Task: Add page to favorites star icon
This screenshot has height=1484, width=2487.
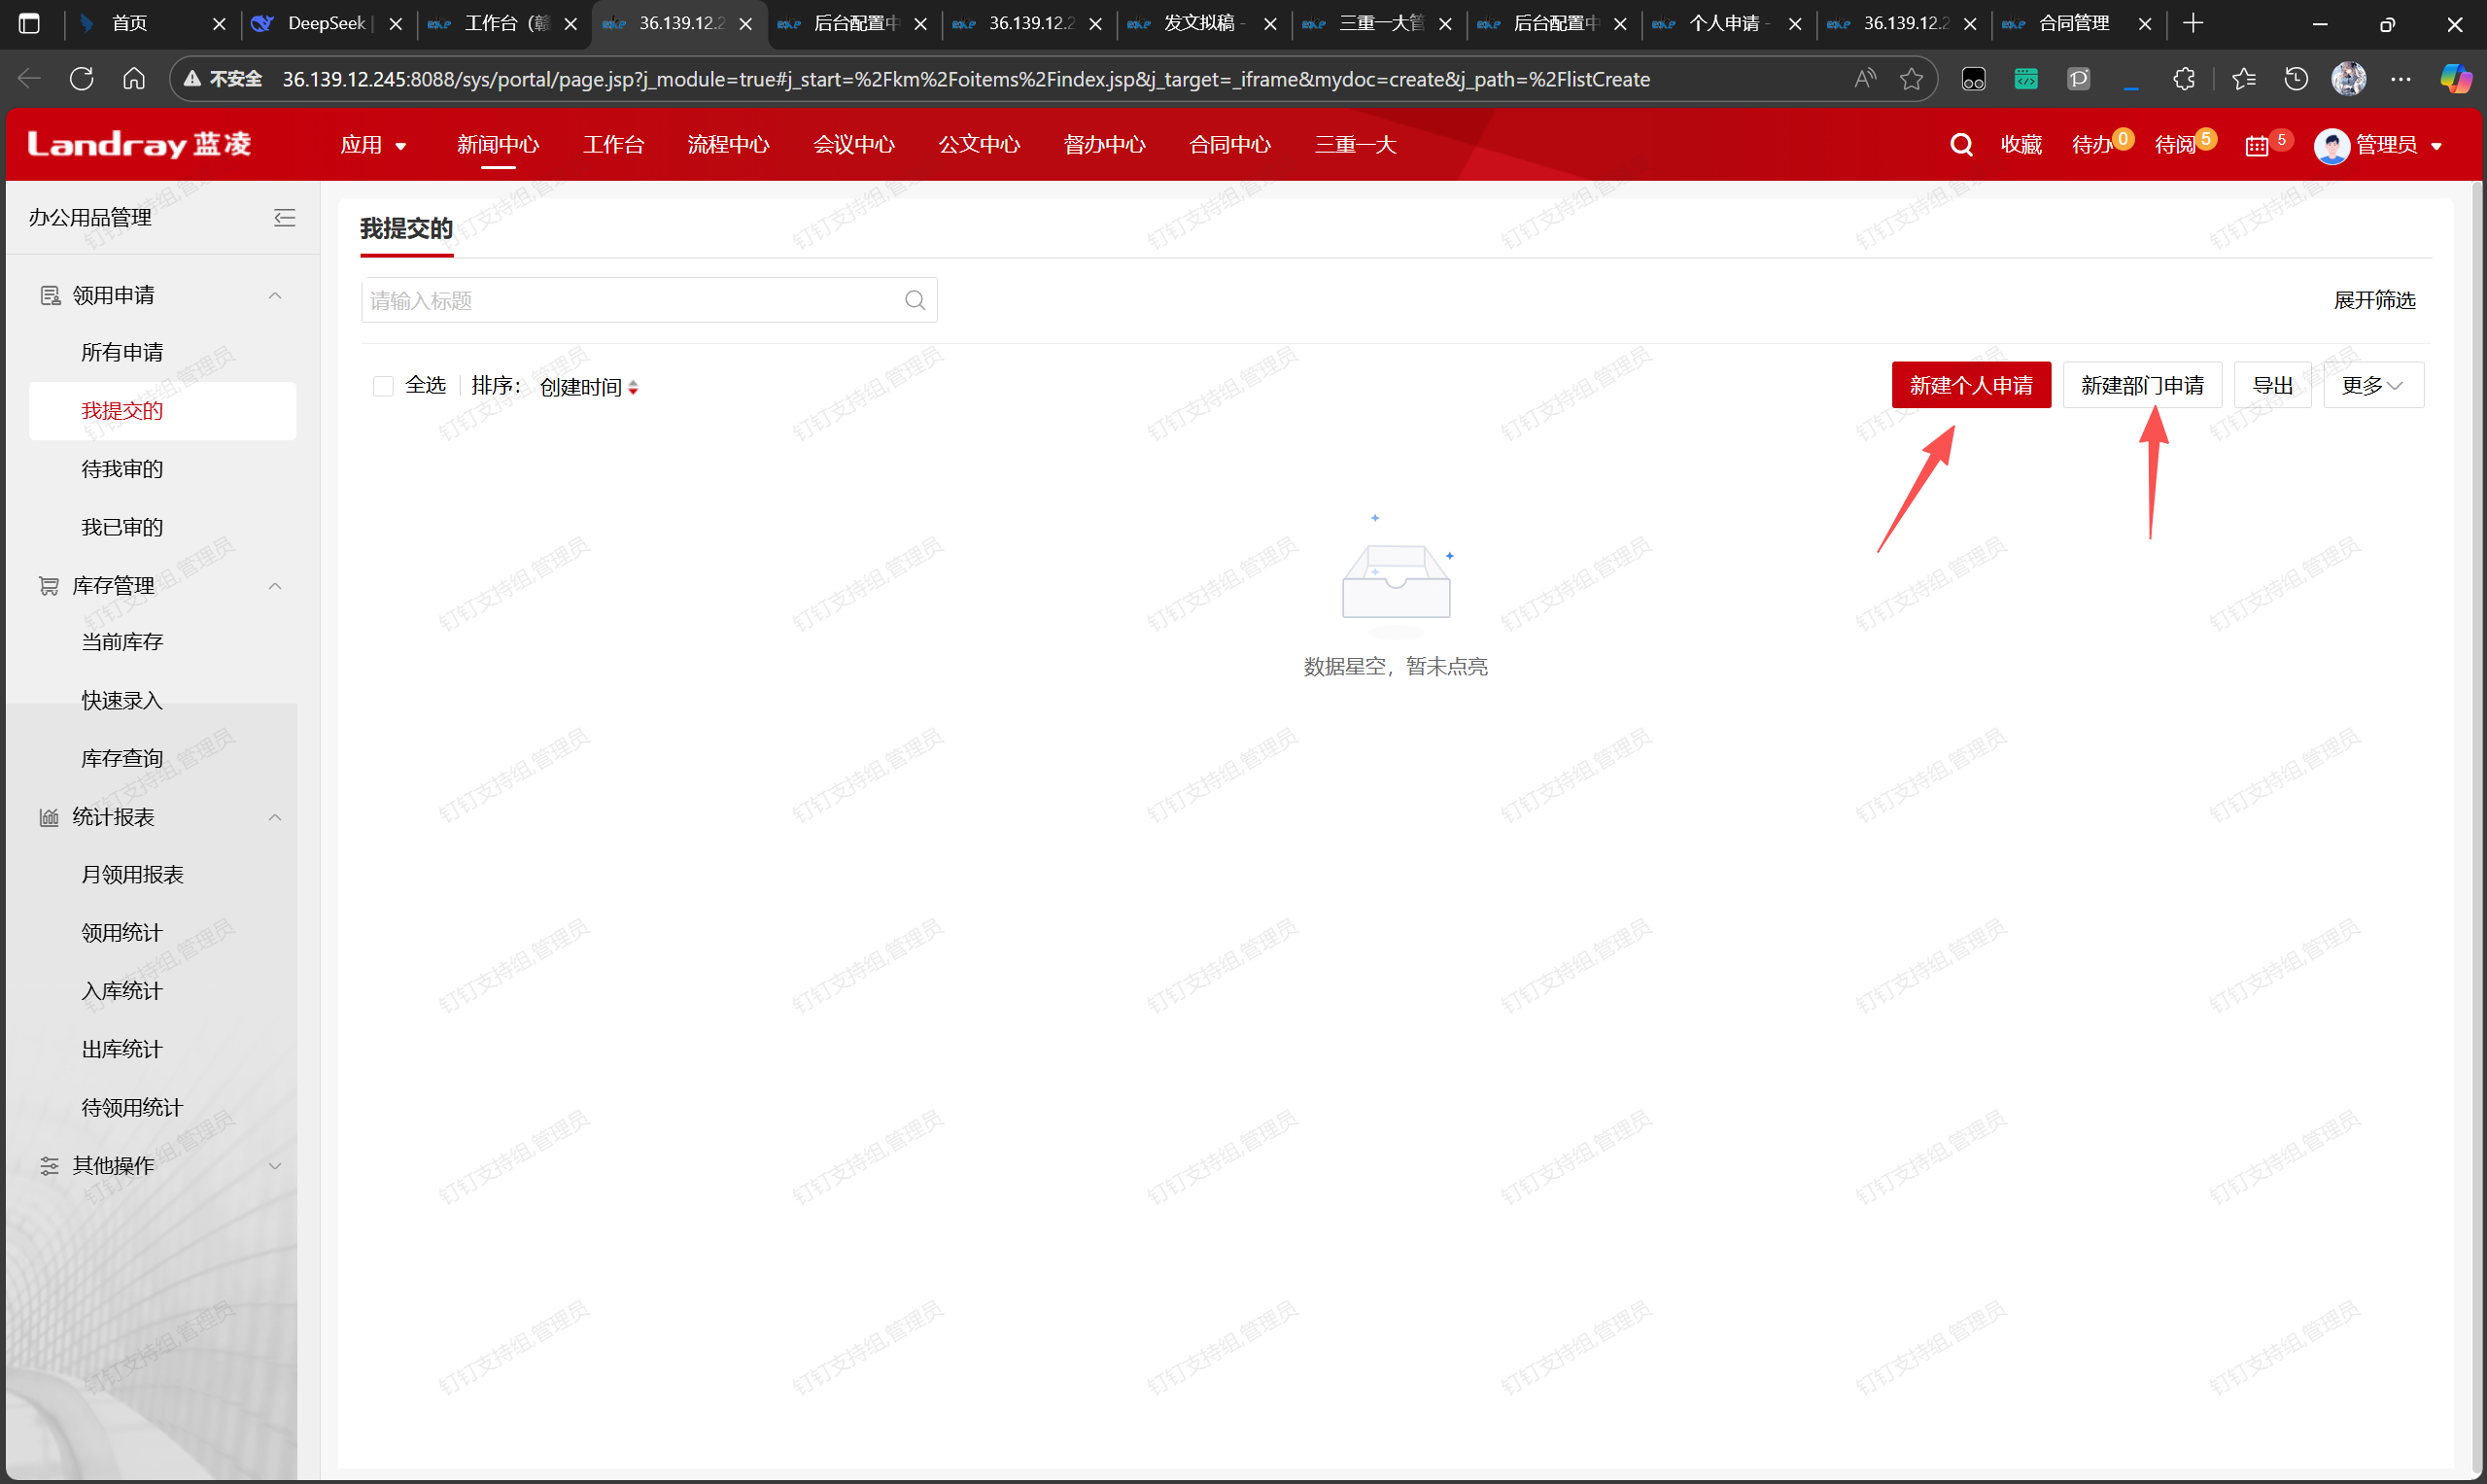Action: [x=1911, y=79]
